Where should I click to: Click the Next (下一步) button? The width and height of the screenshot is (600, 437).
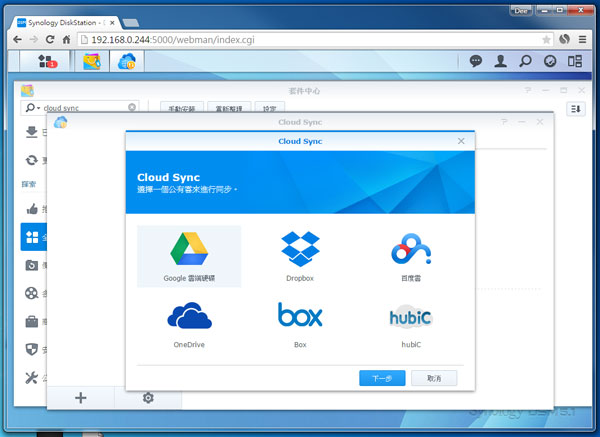coord(382,378)
